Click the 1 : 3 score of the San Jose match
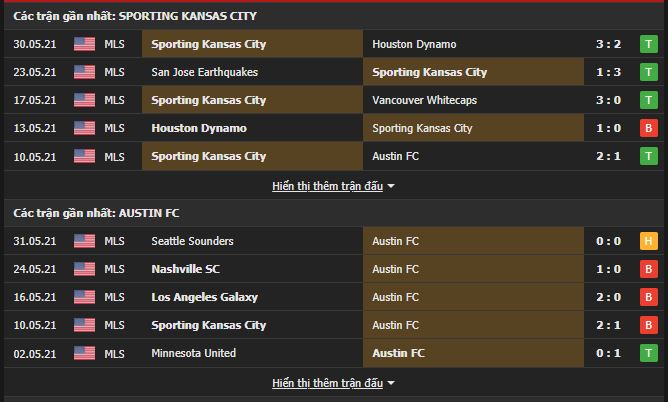Screen dimensions: 668x402 (608, 72)
